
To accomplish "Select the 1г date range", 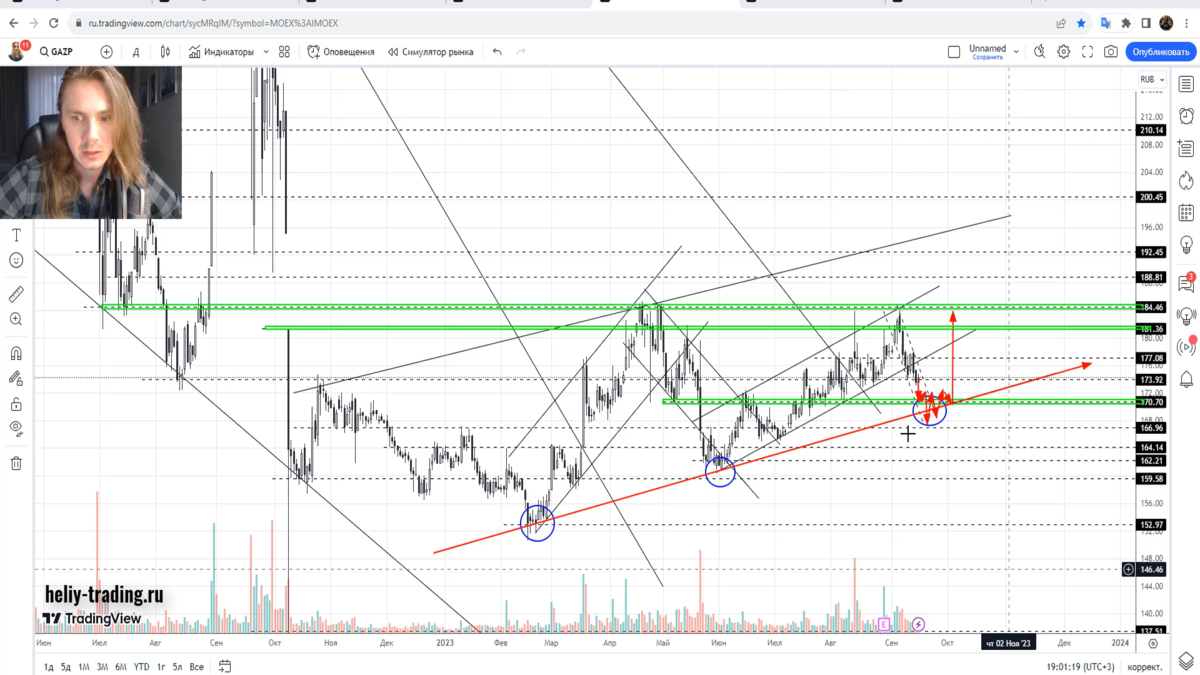I will tap(161, 667).
